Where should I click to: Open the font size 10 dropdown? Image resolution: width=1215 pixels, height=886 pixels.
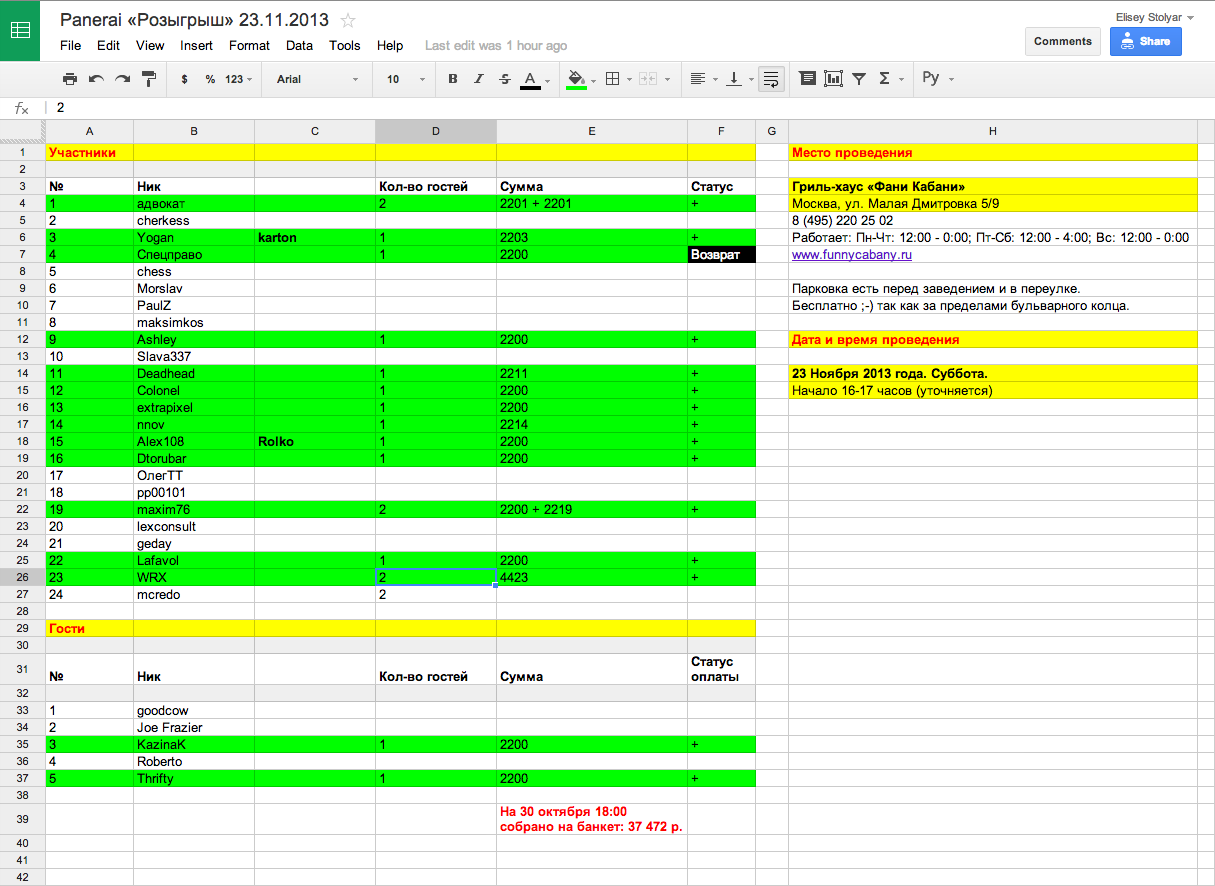pos(406,79)
